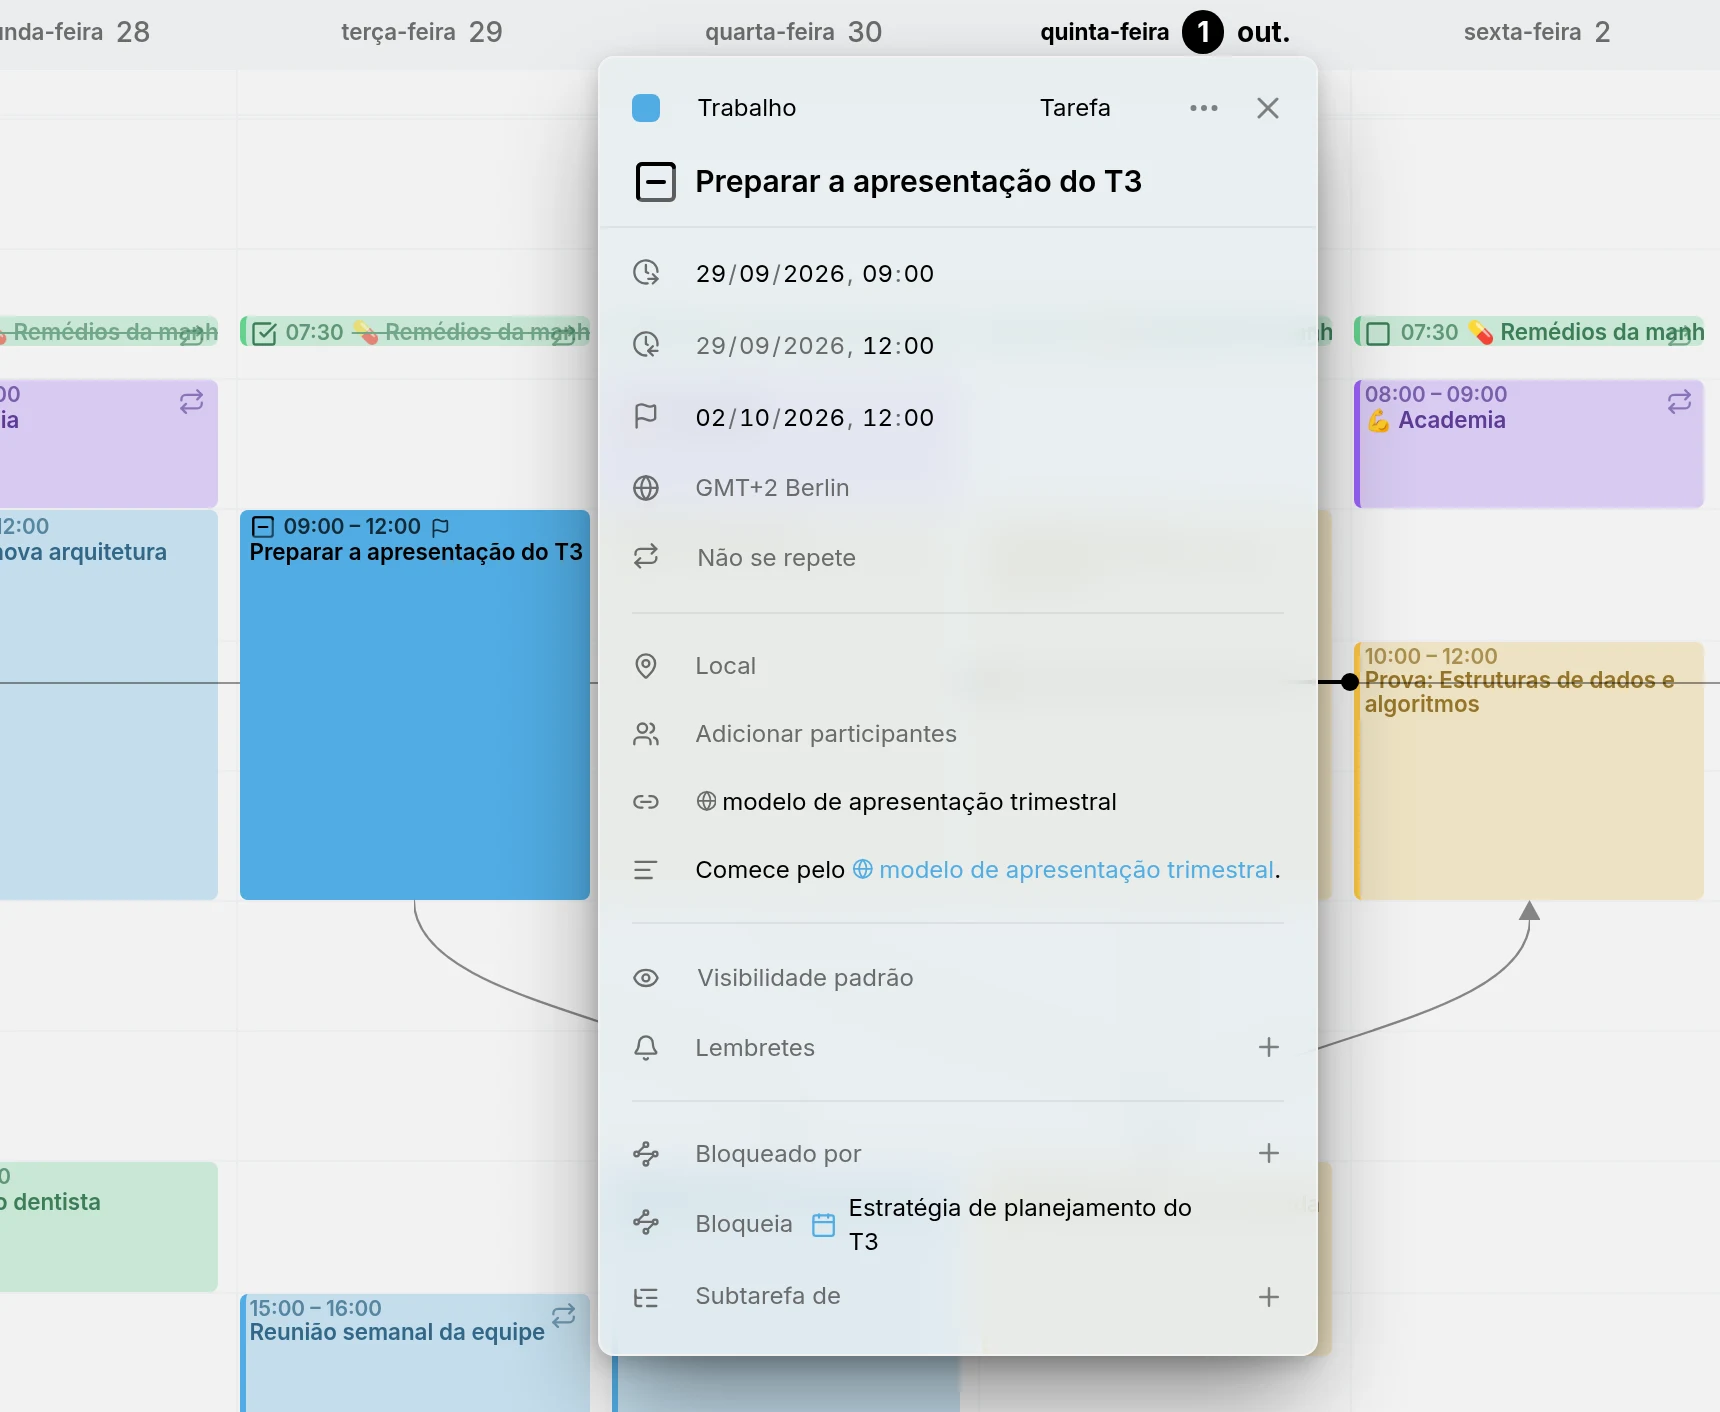Toggle the task status box beside the title
The image size is (1720, 1412).
coord(656,182)
